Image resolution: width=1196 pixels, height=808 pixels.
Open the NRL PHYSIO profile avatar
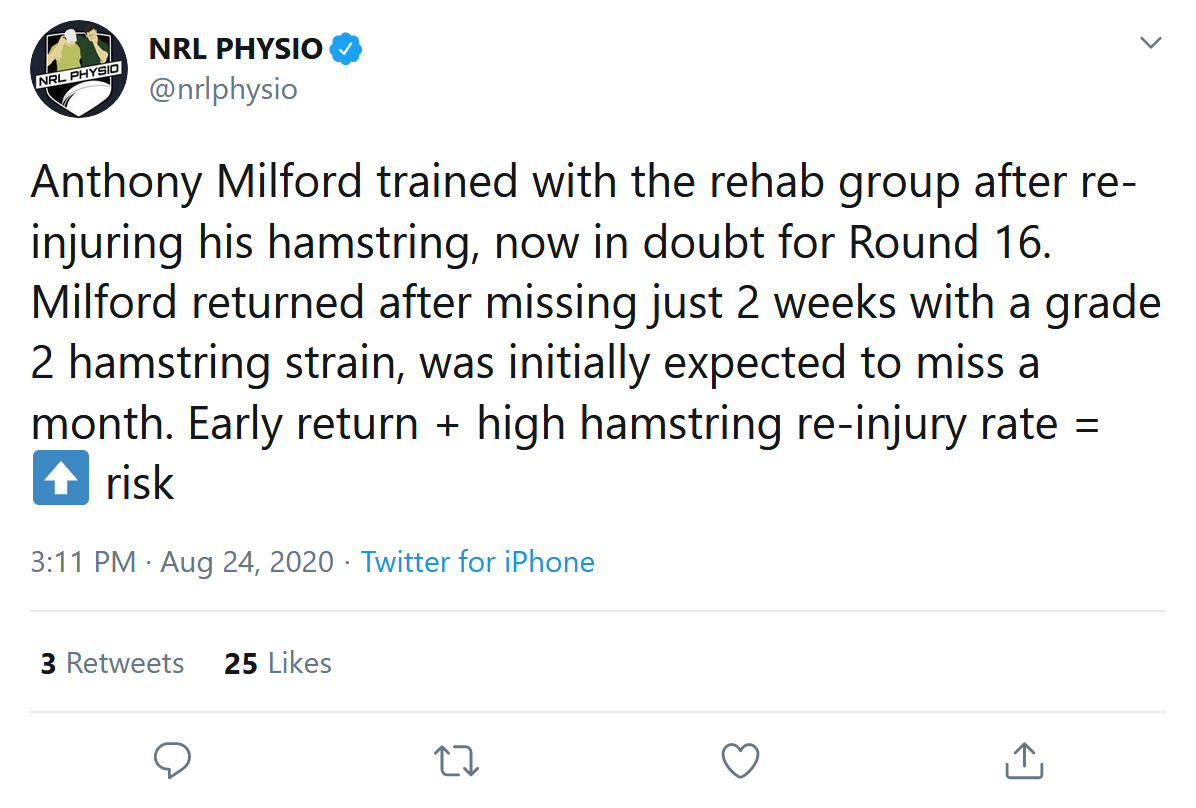(x=79, y=69)
